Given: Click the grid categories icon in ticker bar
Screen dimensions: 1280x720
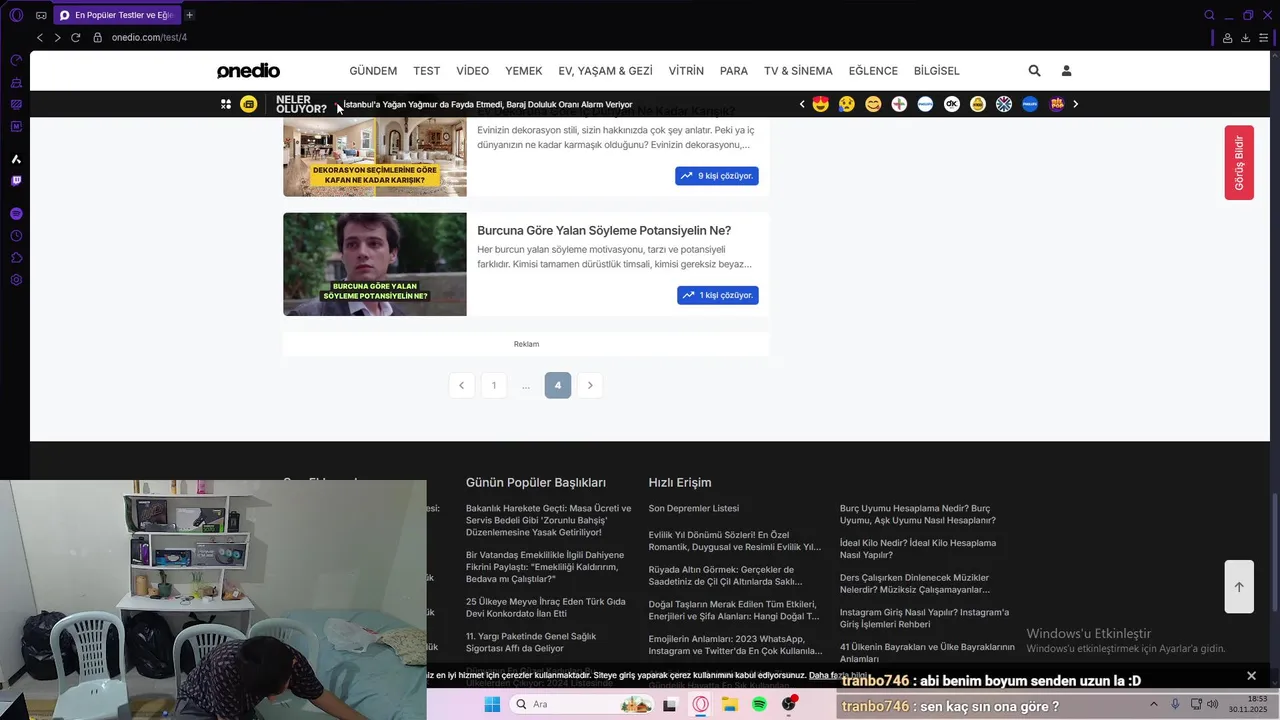Looking at the screenshot, I should [226, 104].
